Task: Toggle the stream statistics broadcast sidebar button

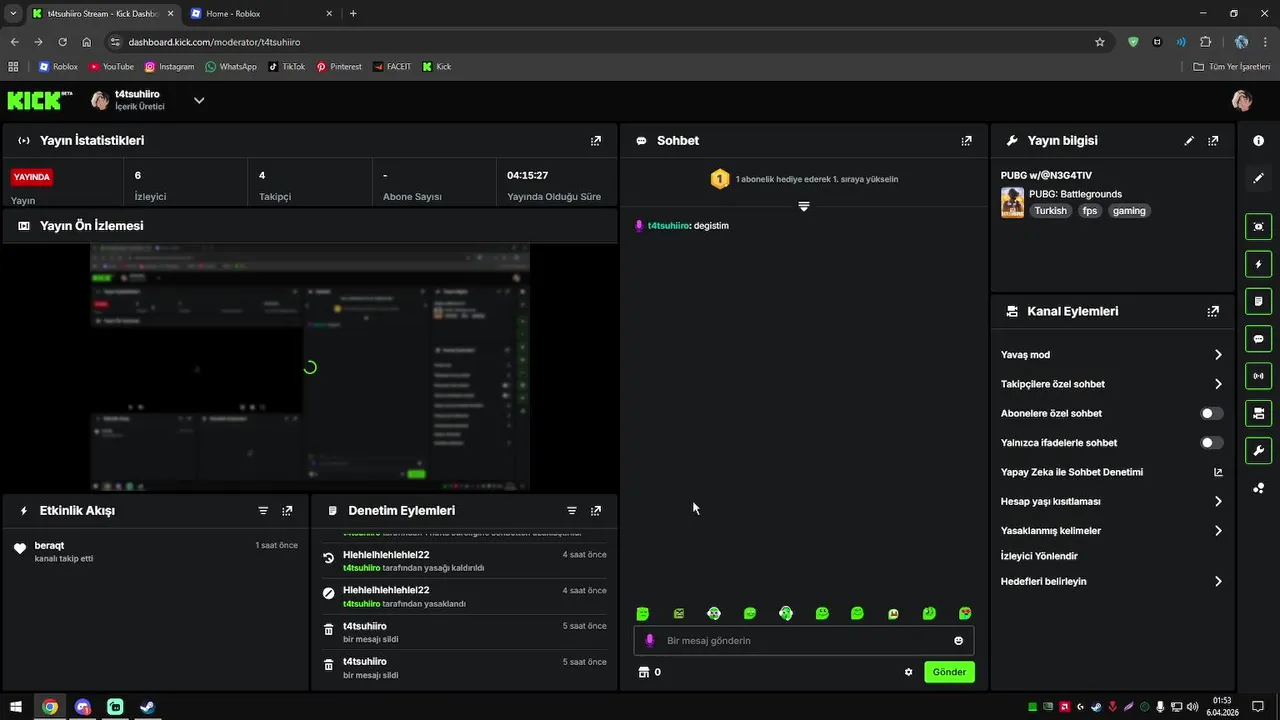Action: pos(1258,376)
